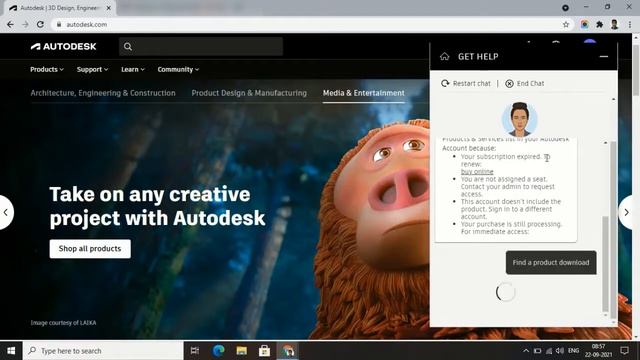This screenshot has height=360, width=640.
Task: Click the Autodesk logo
Action: (x=64, y=47)
